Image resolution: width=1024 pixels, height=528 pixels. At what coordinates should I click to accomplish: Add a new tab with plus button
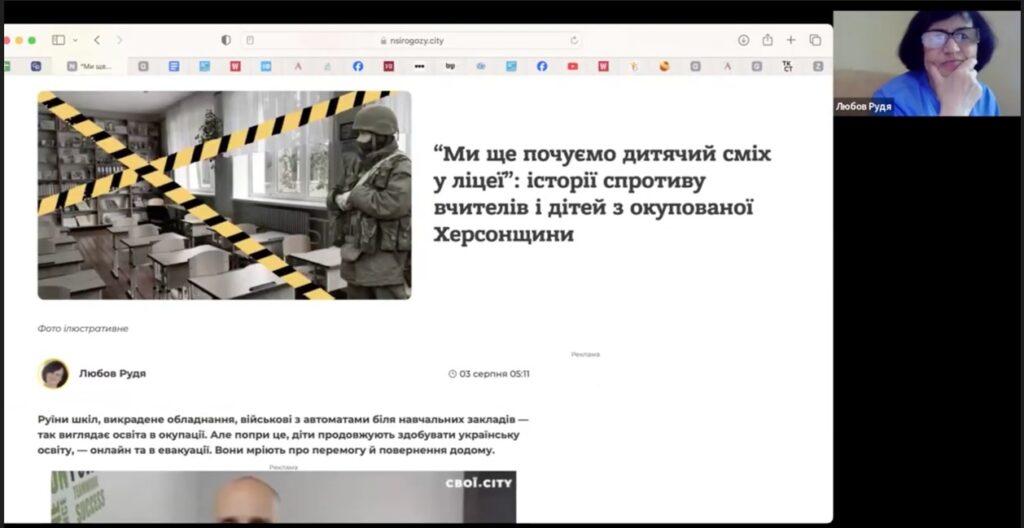(x=791, y=40)
